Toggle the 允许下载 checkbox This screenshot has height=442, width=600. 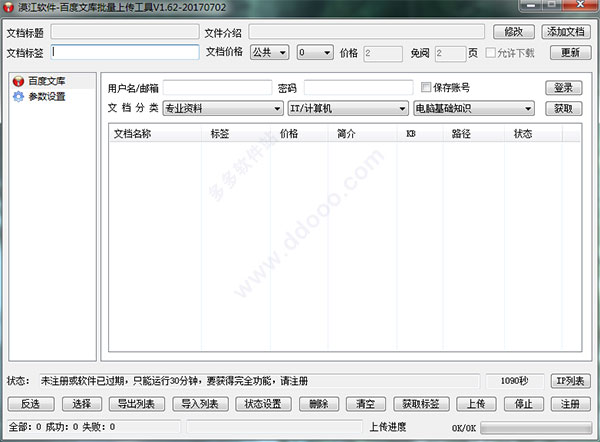pyautogui.click(x=490, y=52)
